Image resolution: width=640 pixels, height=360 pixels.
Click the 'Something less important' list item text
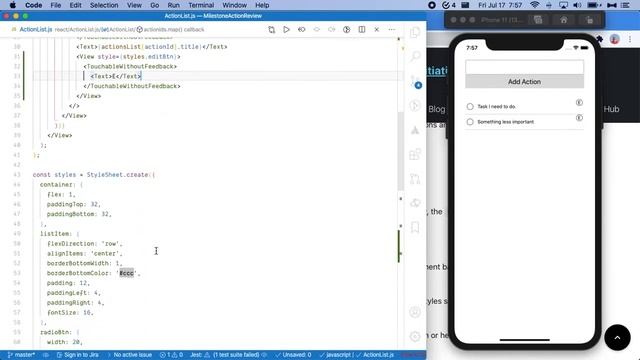[x=506, y=122]
